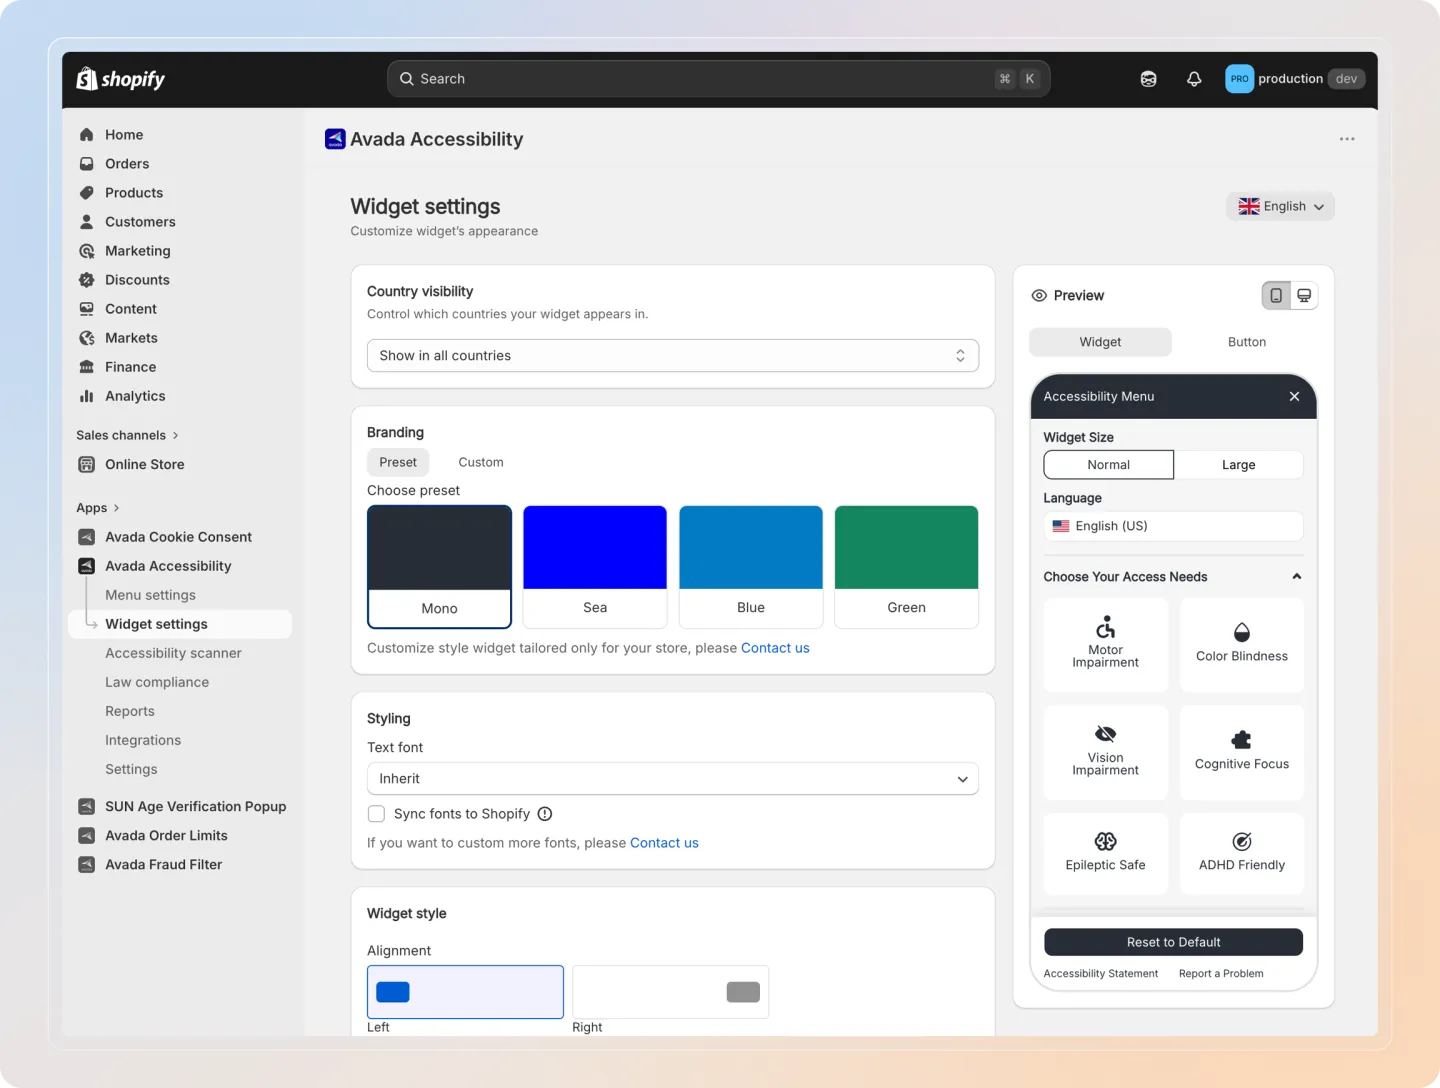Select the Vision Impairment profile

[1105, 752]
